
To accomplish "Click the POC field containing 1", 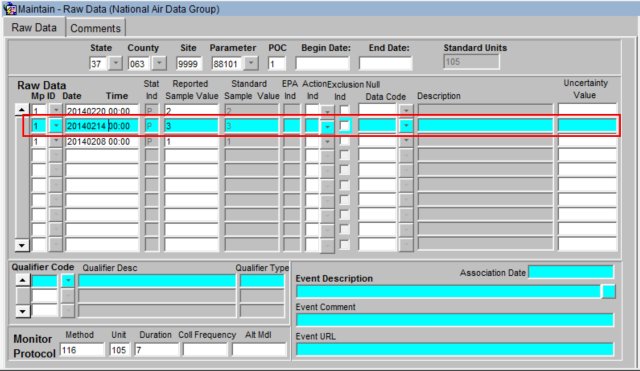I will coord(276,64).
